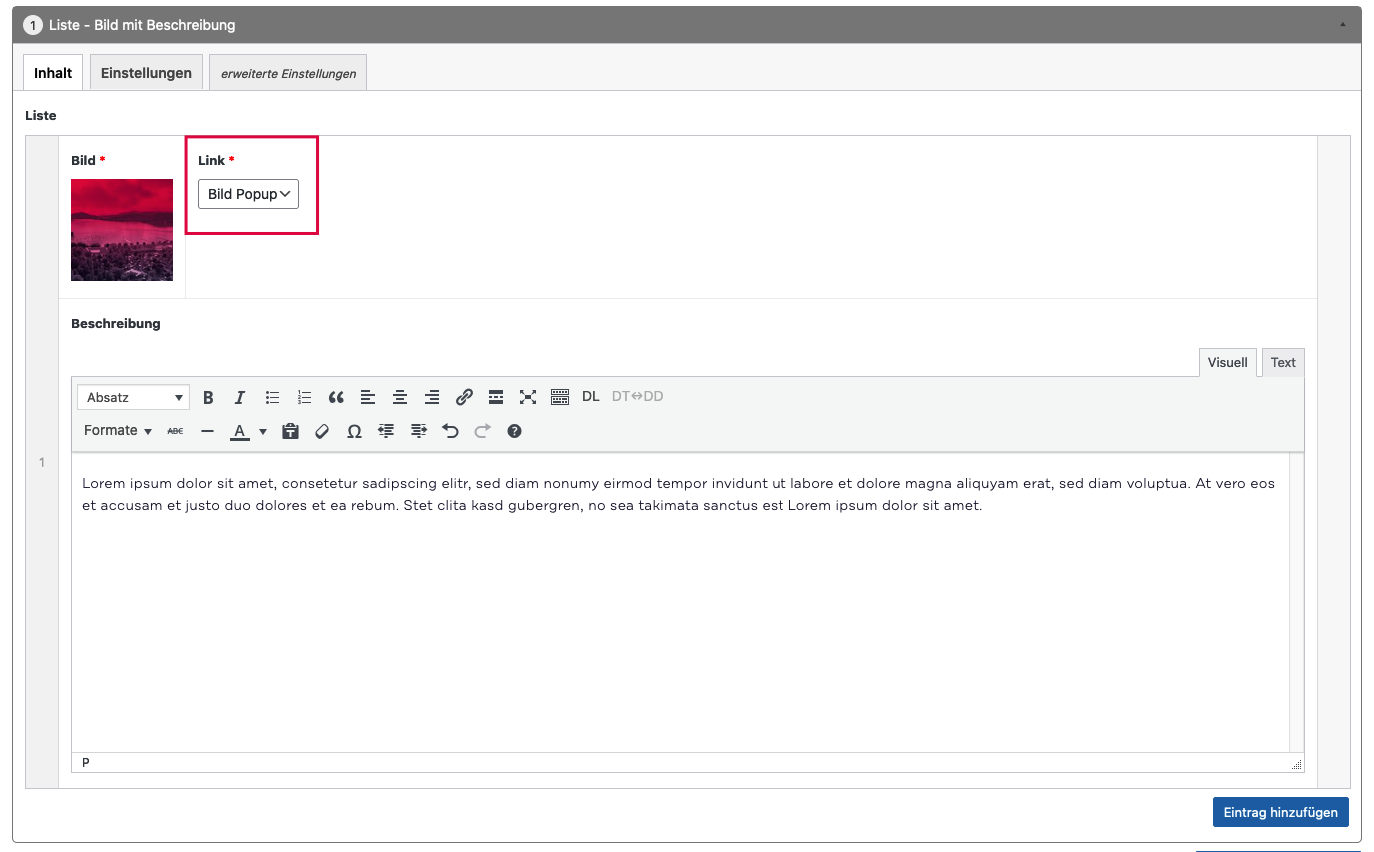Insert special character with Omega icon

pos(354,431)
